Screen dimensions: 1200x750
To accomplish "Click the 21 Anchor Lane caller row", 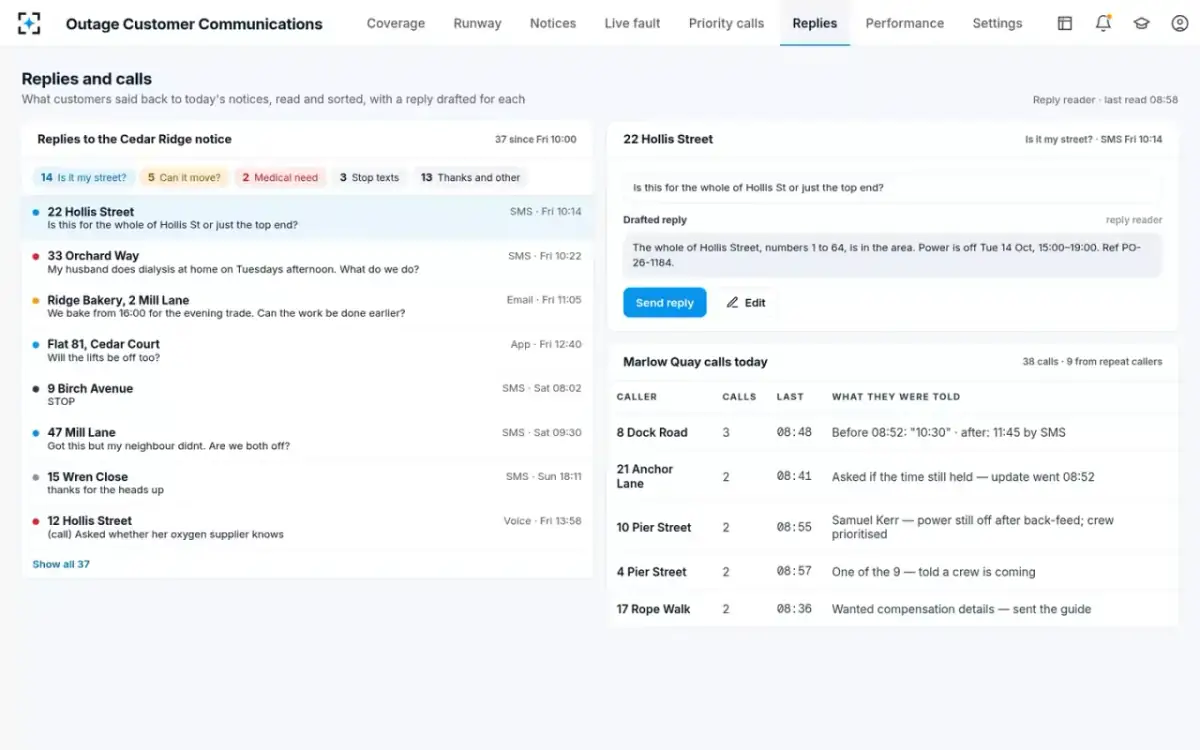I will 892,476.
